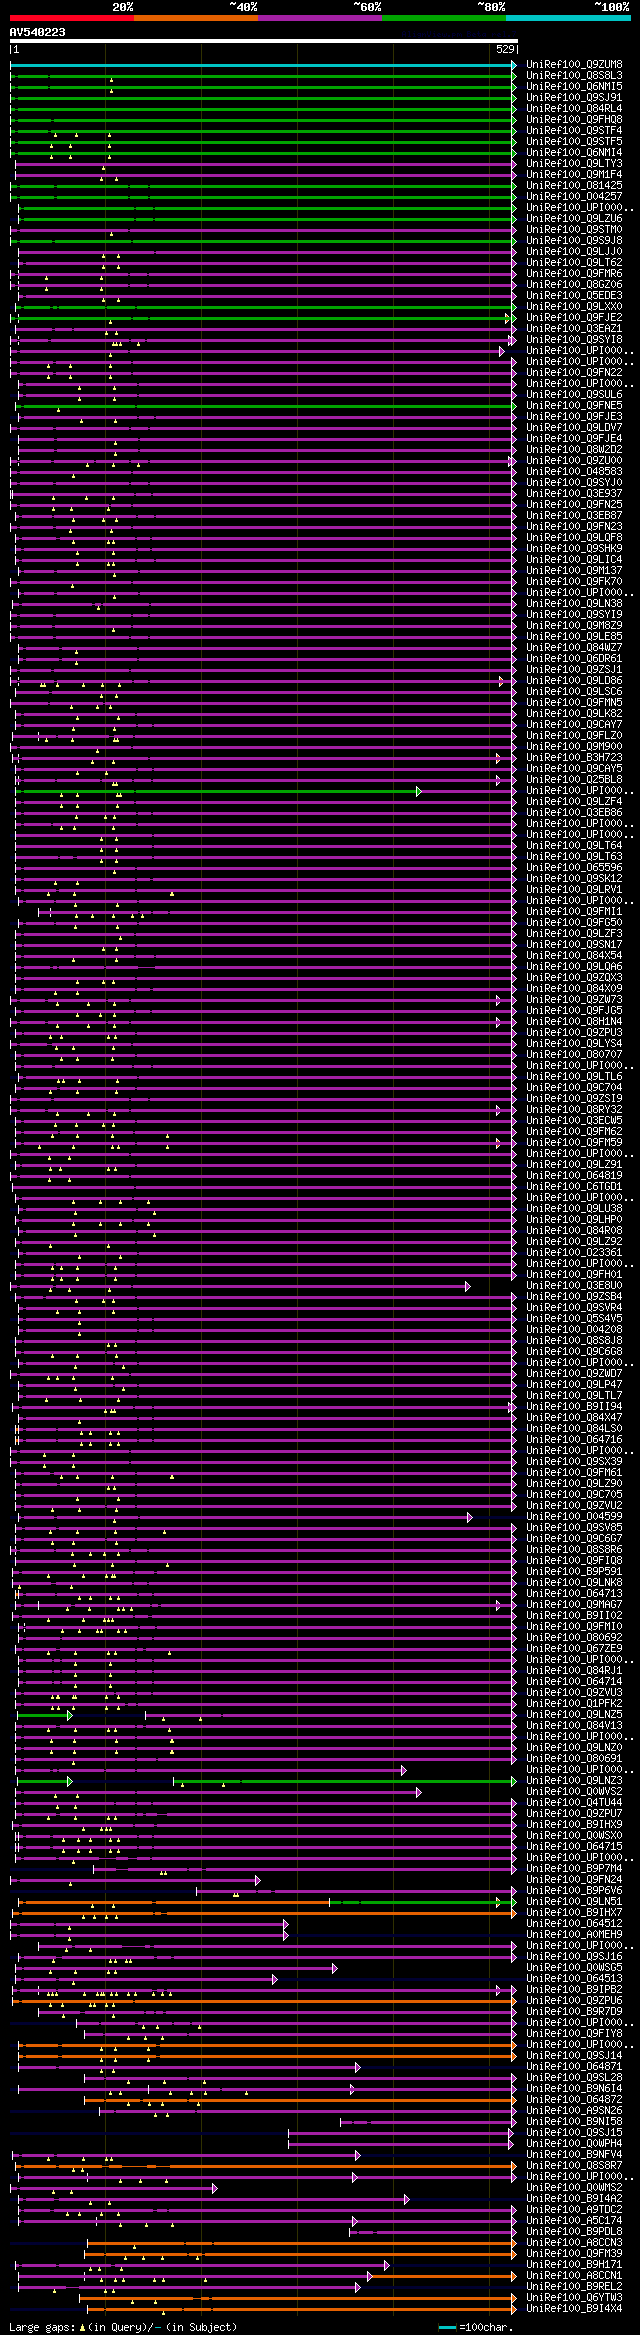Screen dimensions: 640x2335
Task: Choose hit UniRef100_C6TGD1
Action: [x=574, y=1187]
